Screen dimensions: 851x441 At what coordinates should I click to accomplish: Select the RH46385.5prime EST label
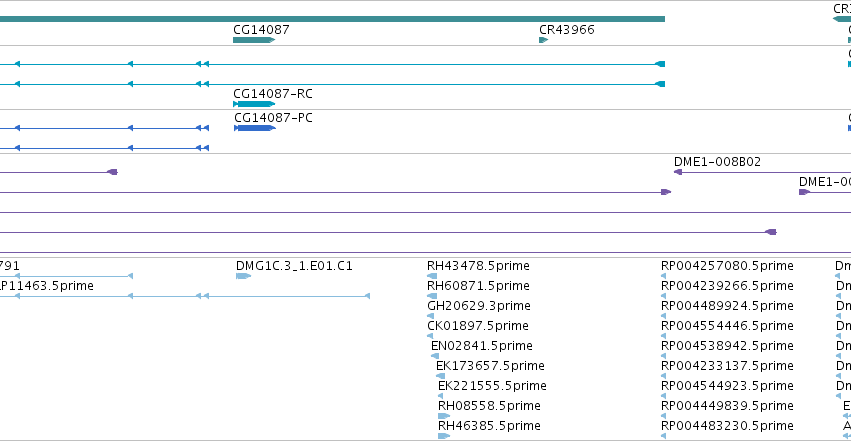click(x=489, y=426)
